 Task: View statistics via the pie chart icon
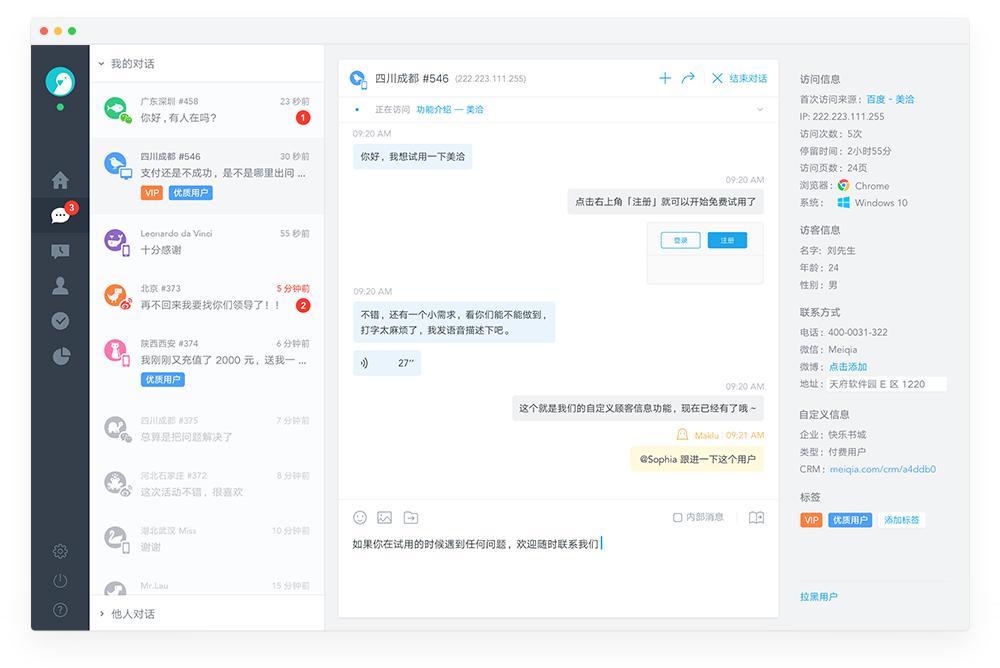click(60, 357)
